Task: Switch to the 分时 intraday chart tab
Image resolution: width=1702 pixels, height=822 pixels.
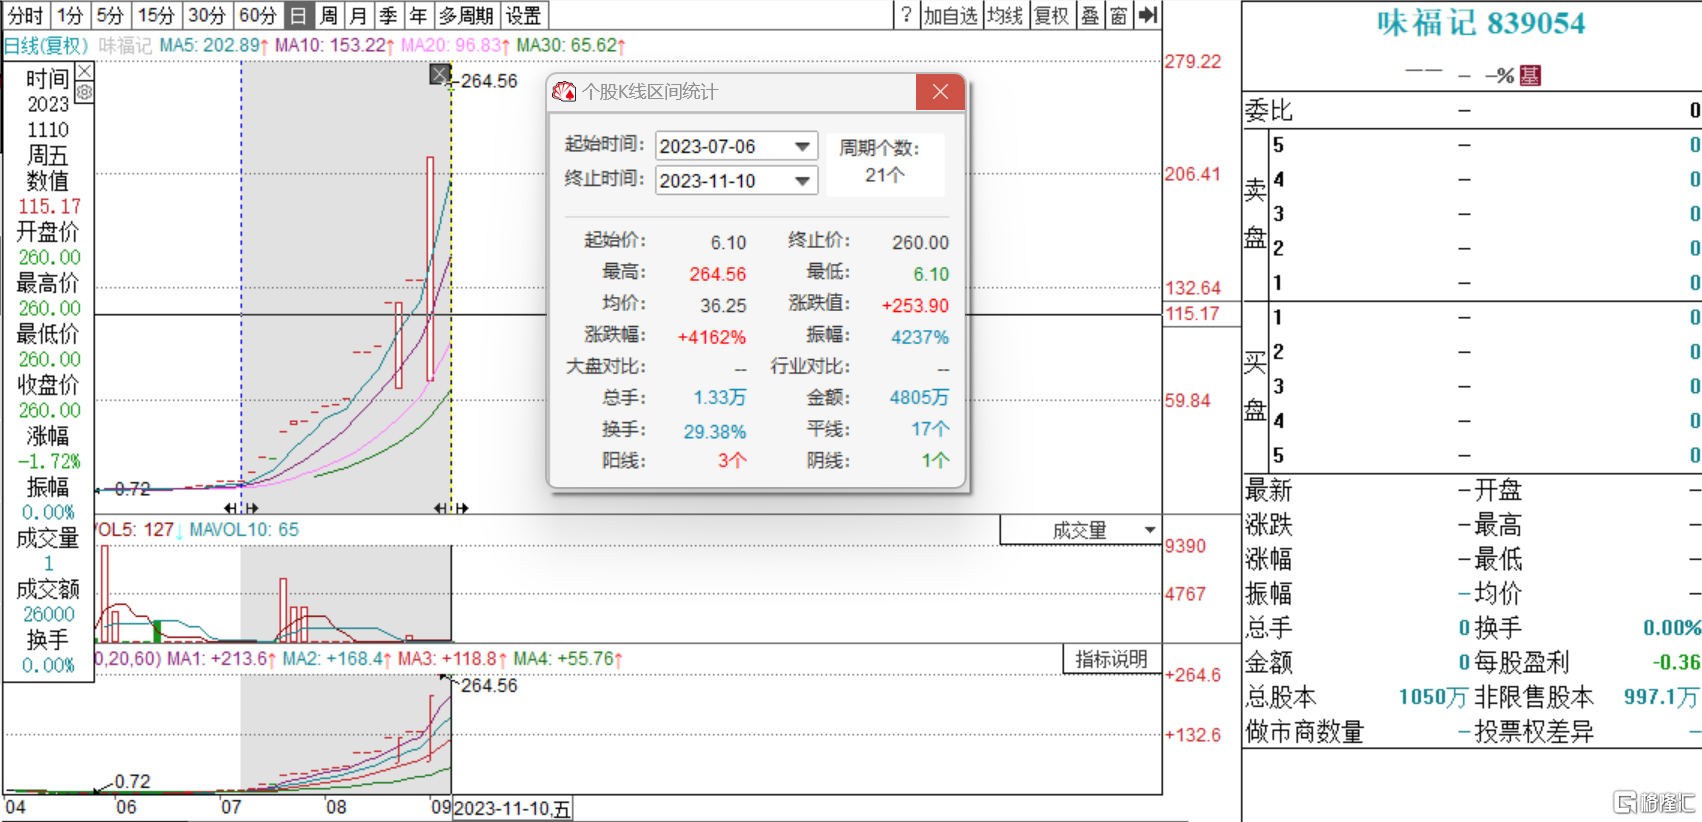Action: click(x=26, y=15)
